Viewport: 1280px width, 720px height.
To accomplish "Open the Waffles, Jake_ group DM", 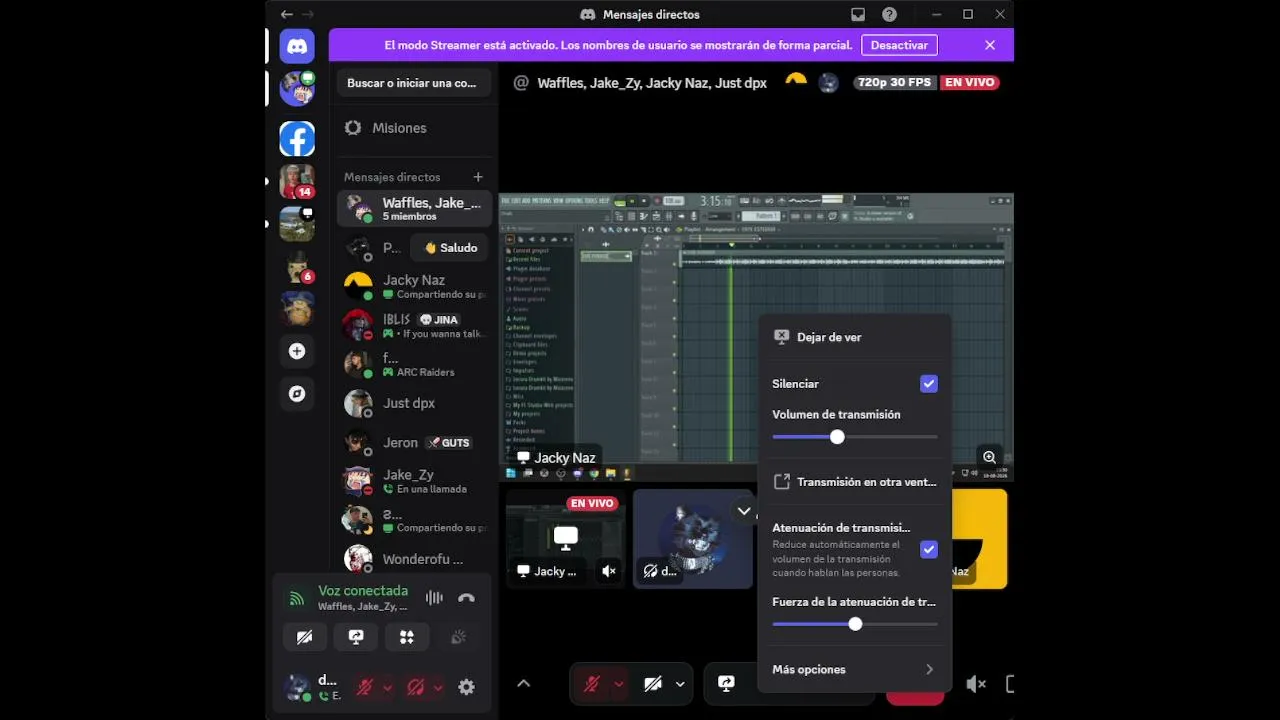I will click(414, 209).
